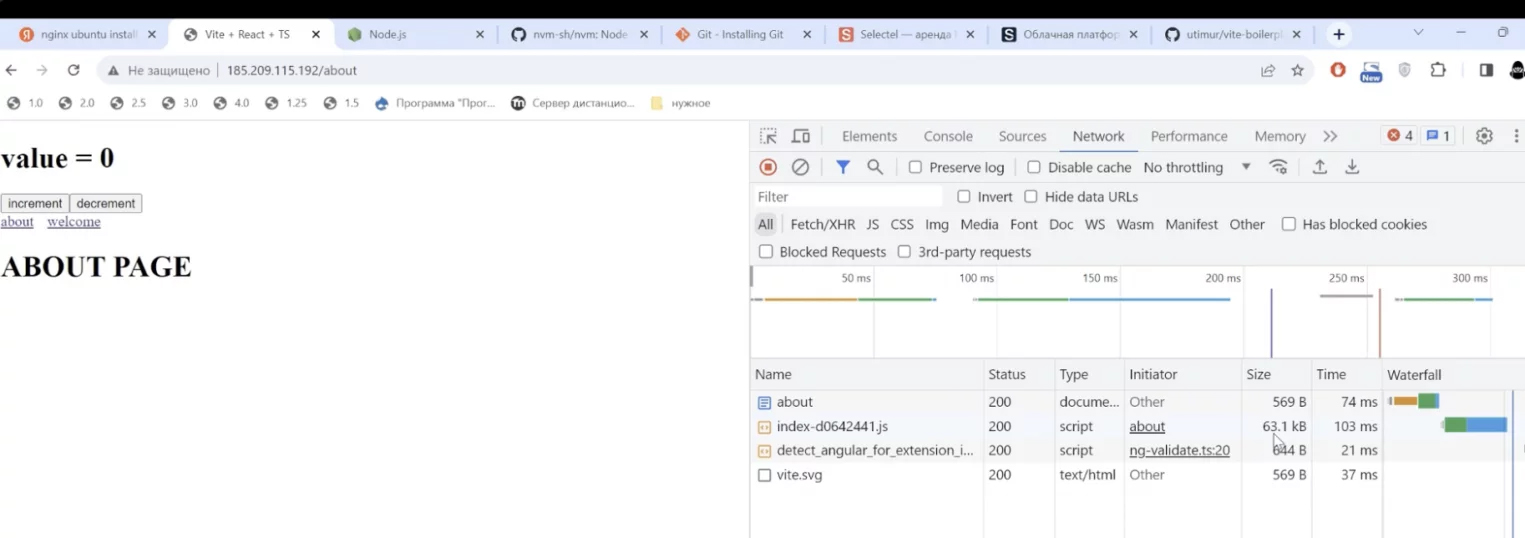Click the network timeline overview at 200 ms

(x=1222, y=310)
